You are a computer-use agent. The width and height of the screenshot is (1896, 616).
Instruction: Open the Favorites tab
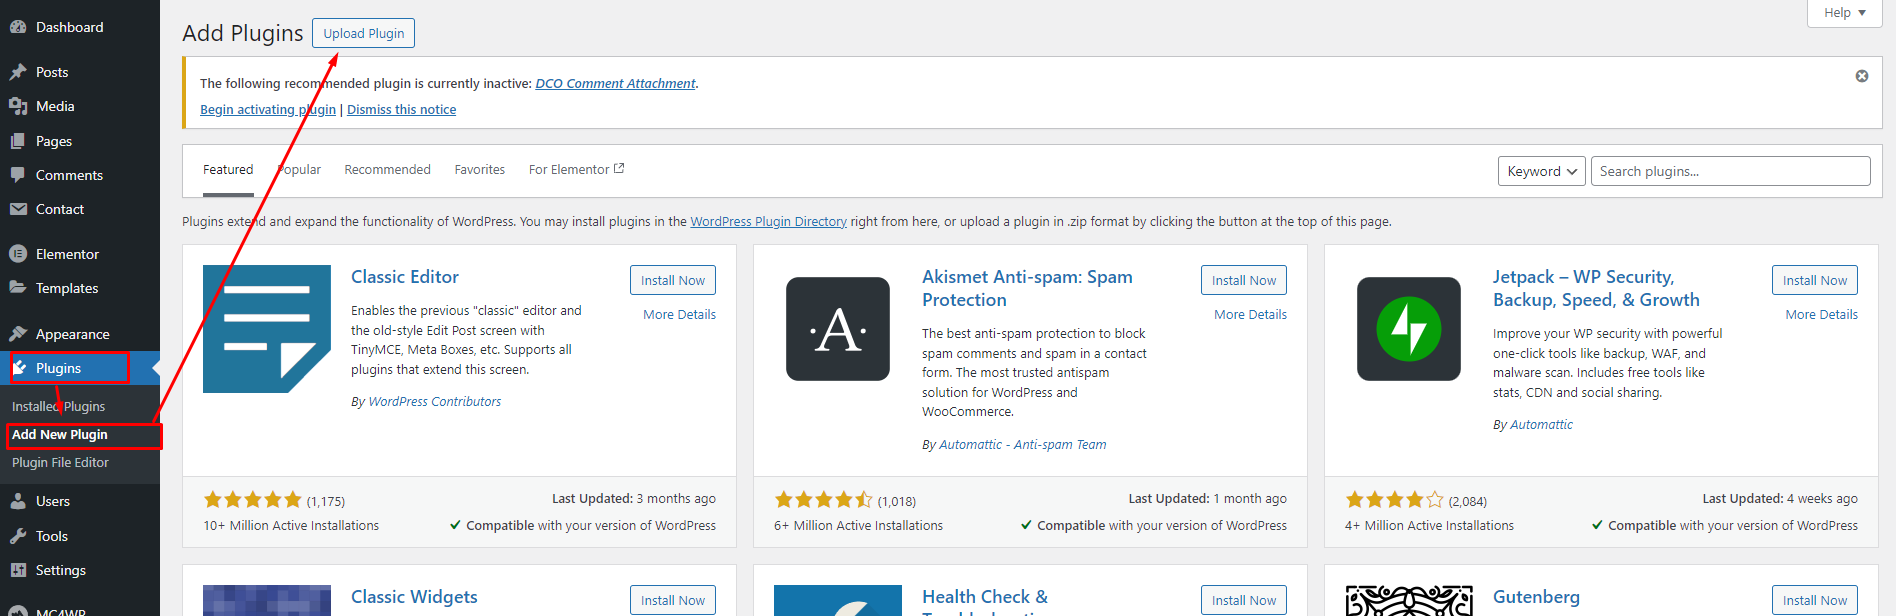(x=479, y=170)
